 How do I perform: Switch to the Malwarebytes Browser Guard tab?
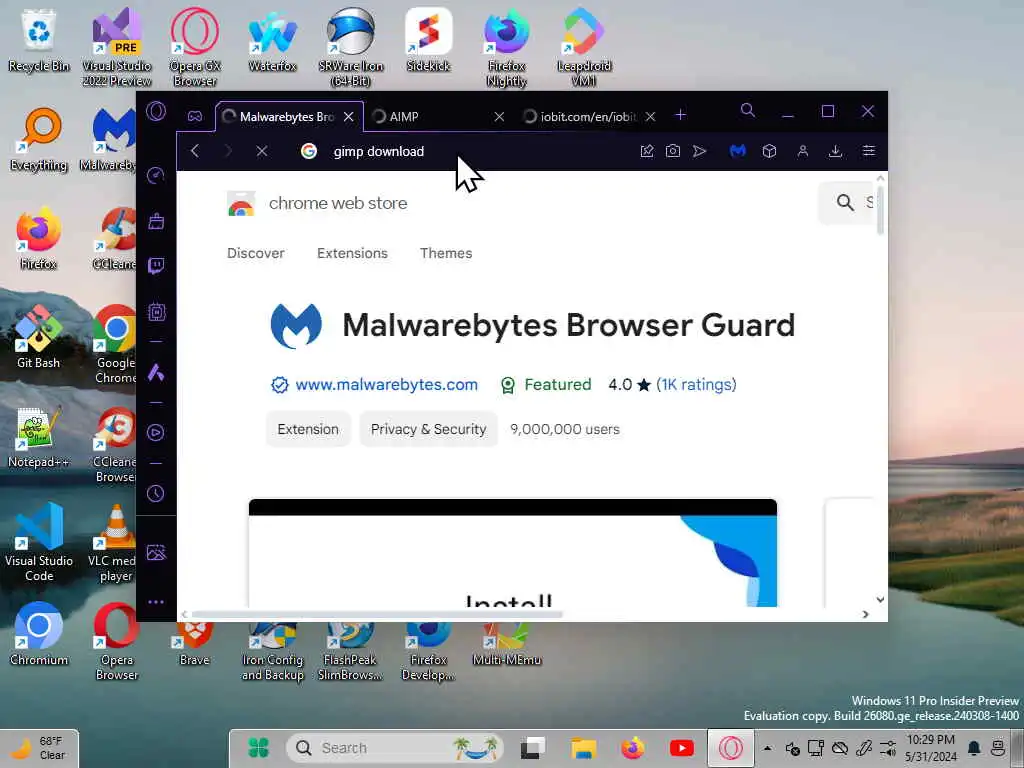[289, 116]
